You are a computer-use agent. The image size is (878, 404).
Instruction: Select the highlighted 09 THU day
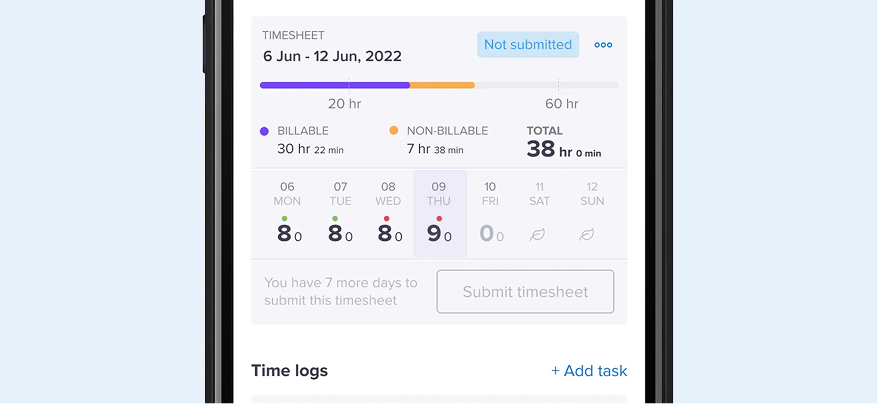(x=439, y=213)
